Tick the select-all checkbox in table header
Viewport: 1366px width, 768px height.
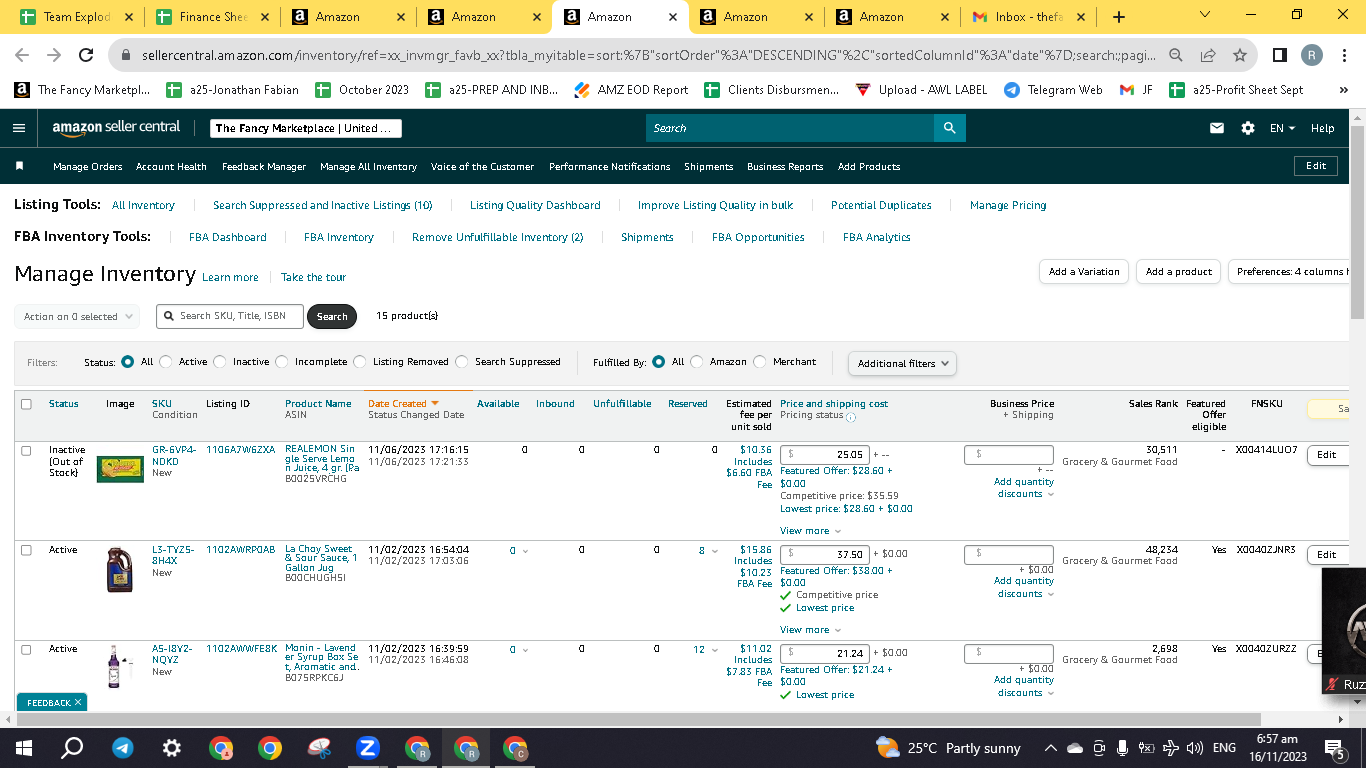pos(26,404)
